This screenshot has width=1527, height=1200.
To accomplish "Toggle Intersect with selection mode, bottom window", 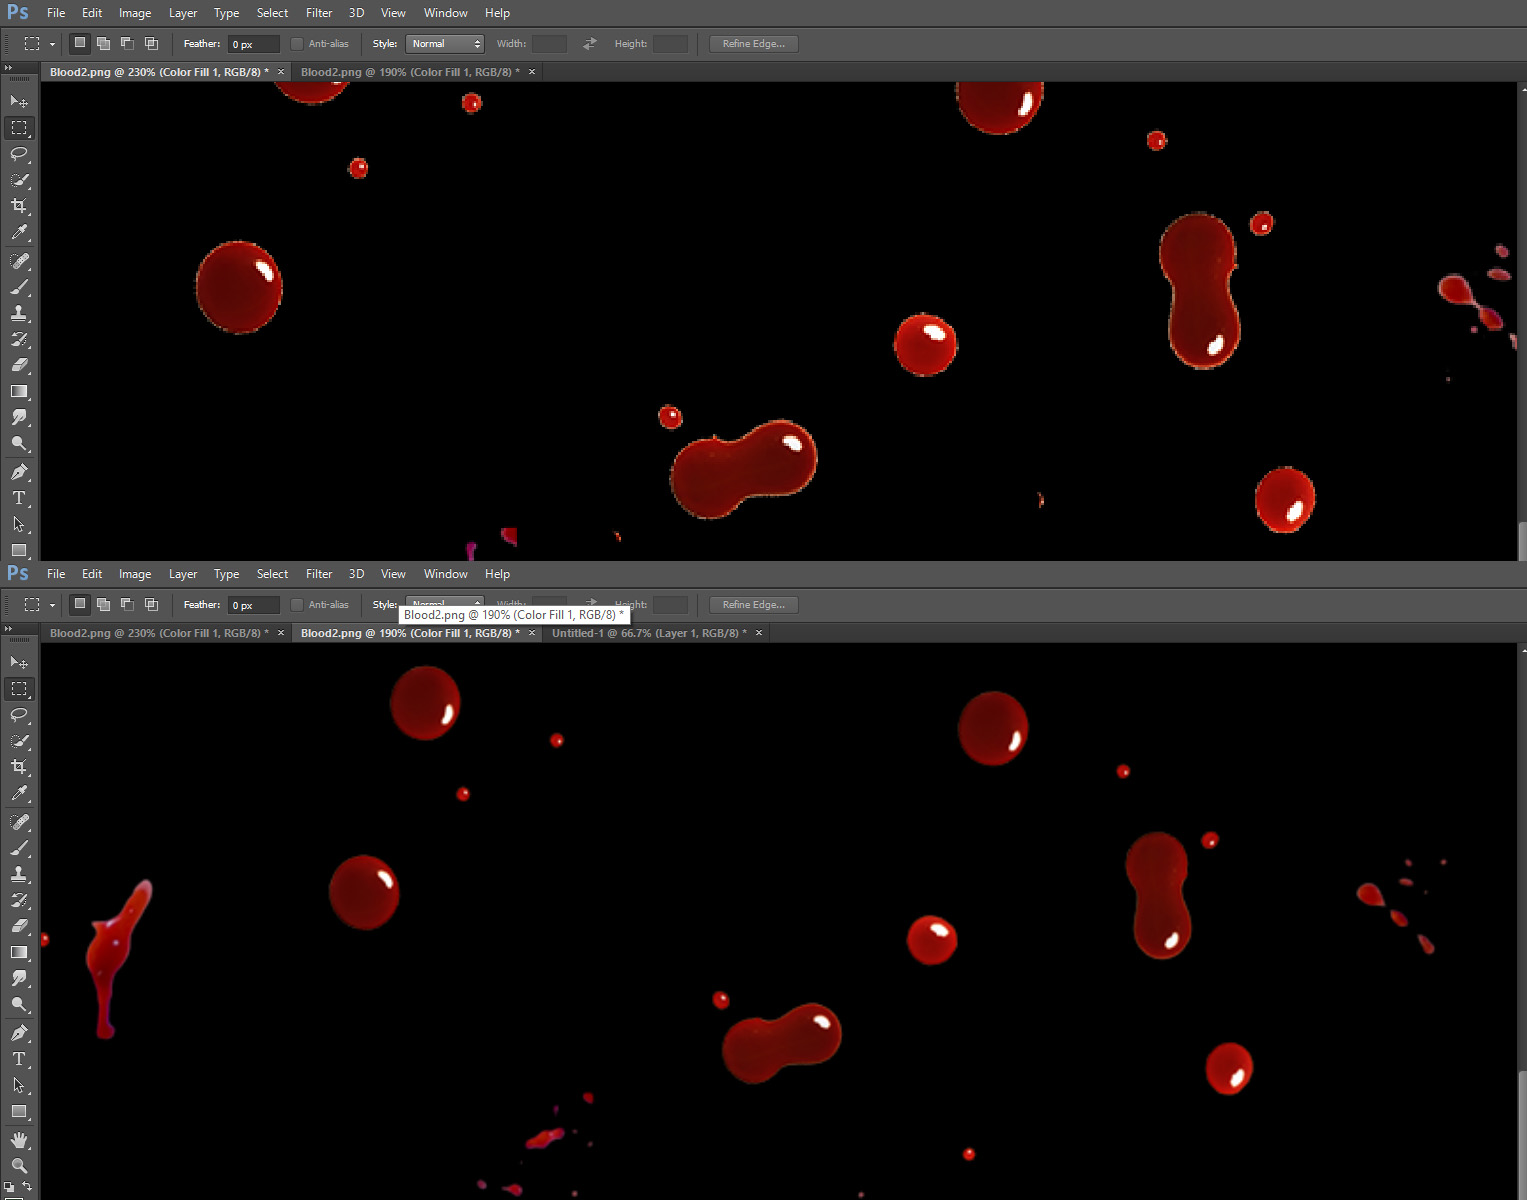I will [x=151, y=604].
